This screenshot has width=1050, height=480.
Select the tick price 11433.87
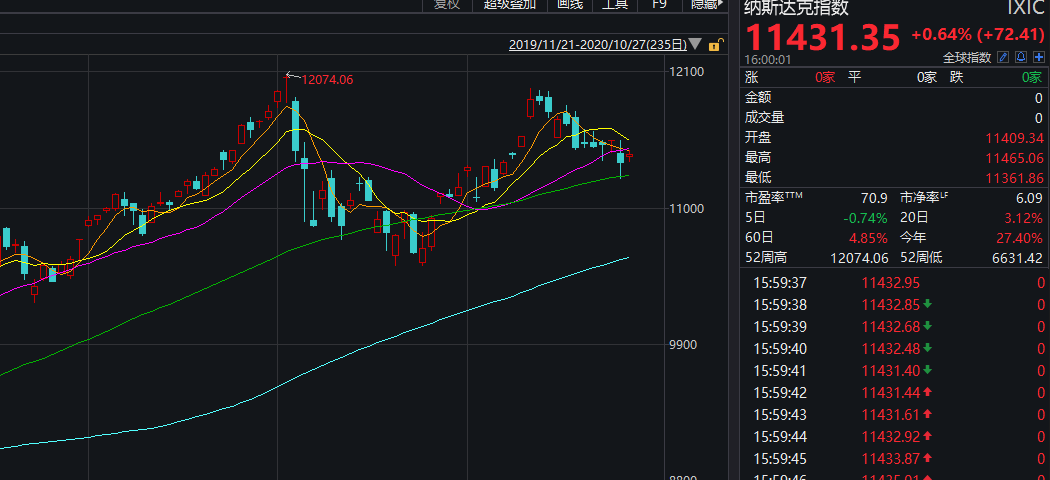point(891,459)
